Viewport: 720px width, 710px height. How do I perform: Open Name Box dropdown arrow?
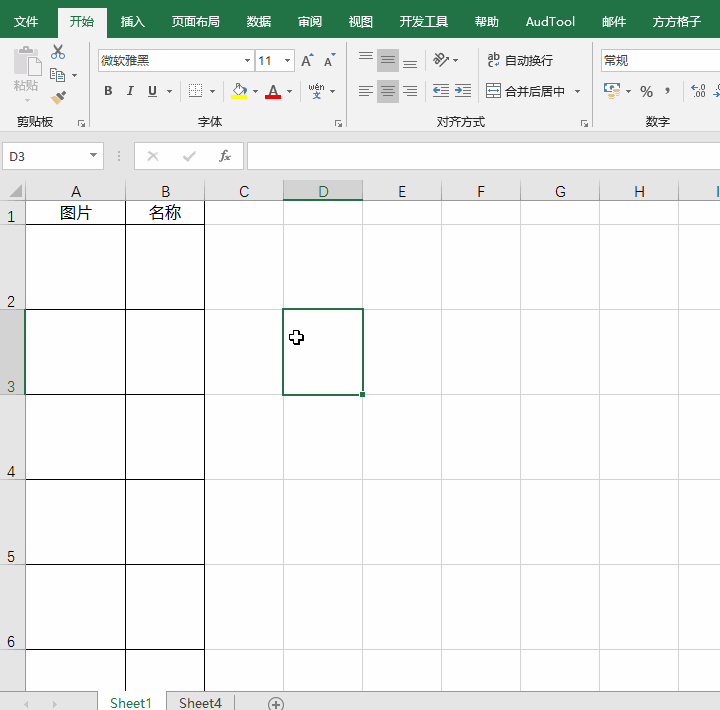click(93, 155)
